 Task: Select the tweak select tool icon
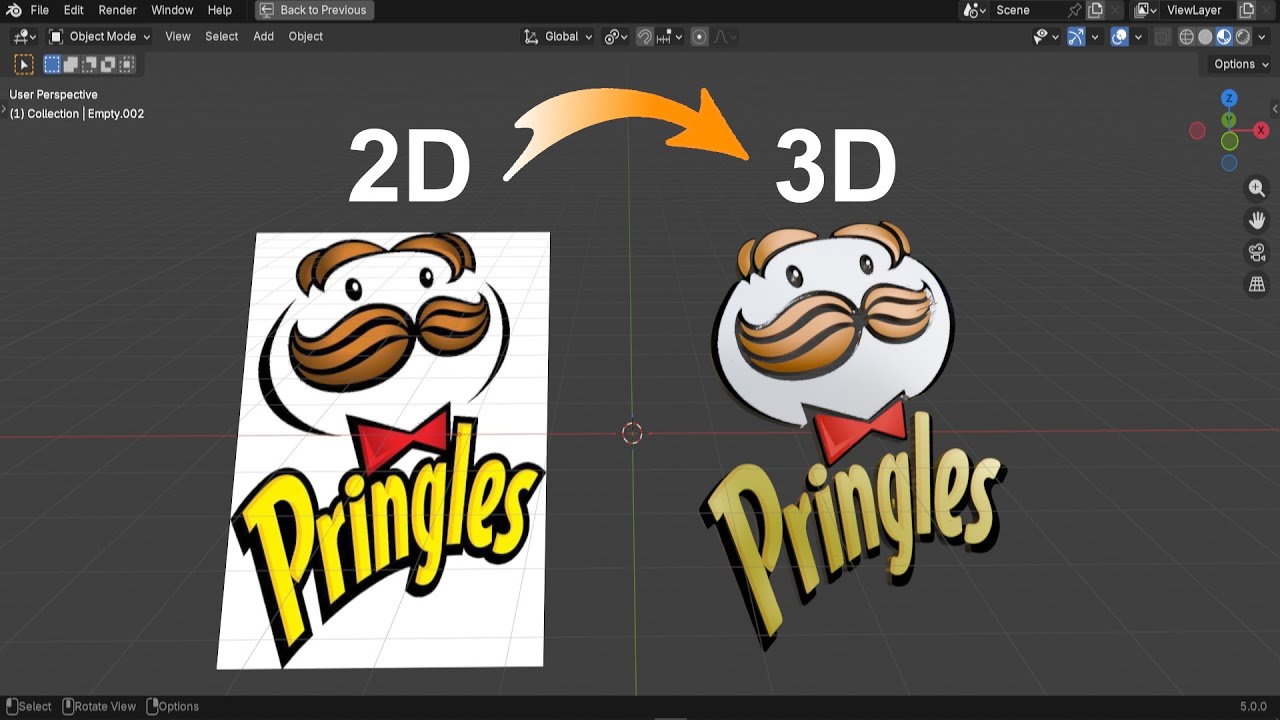[24, 65]
